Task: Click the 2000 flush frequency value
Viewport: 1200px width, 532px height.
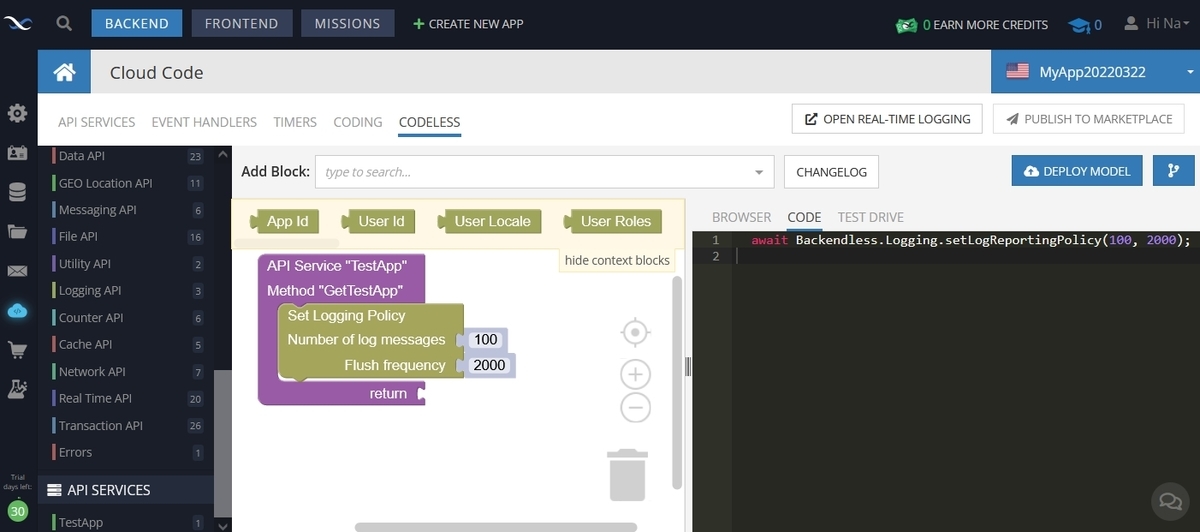Action: tap(490, 365)
